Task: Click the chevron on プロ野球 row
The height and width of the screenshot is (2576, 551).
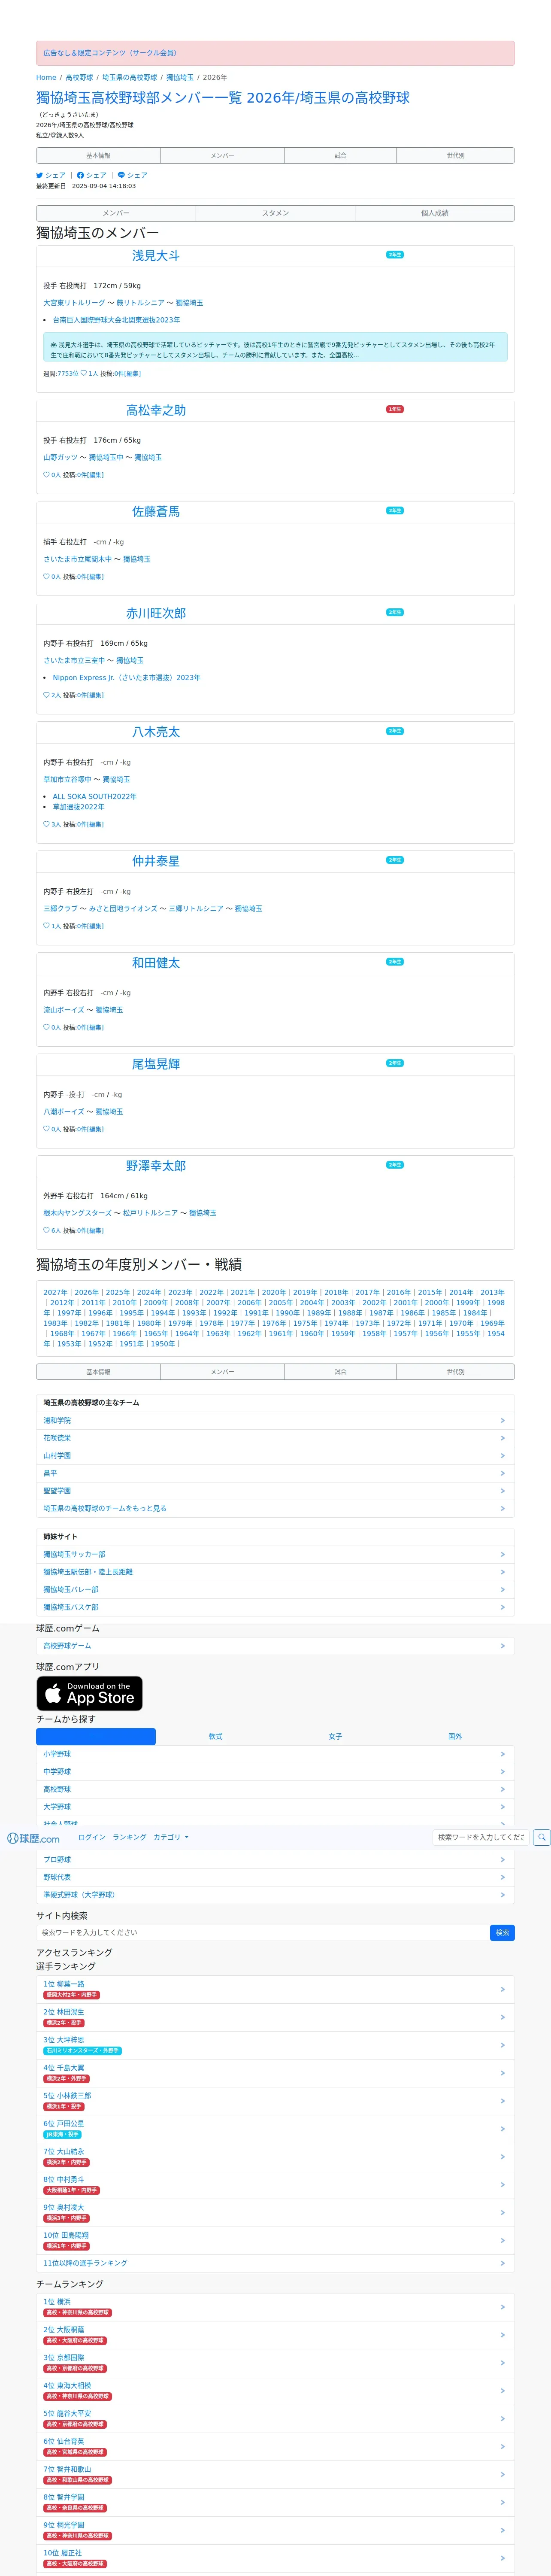Action: (x=502, y=1860)
